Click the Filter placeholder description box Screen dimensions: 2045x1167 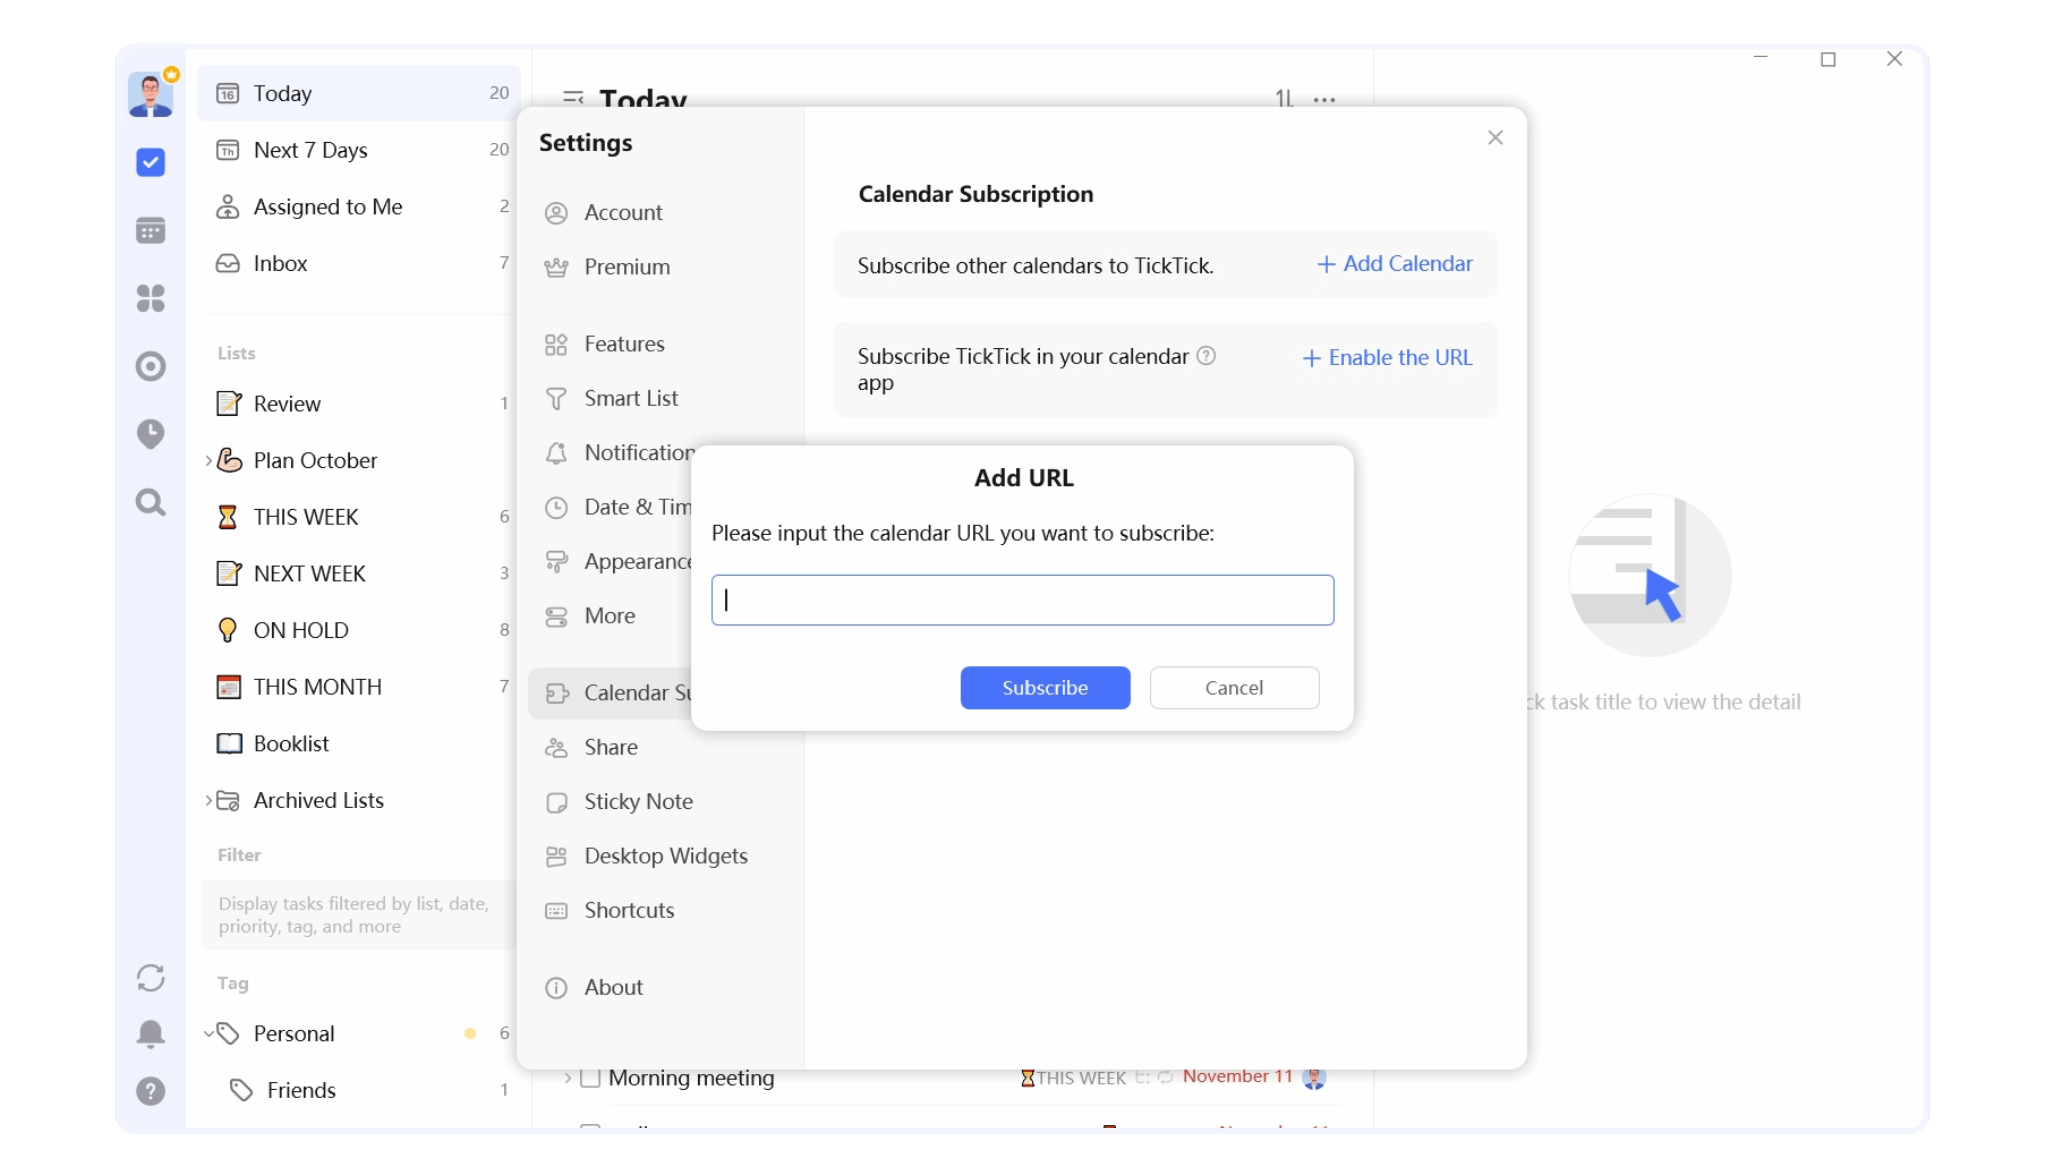(x=357, y=915)
